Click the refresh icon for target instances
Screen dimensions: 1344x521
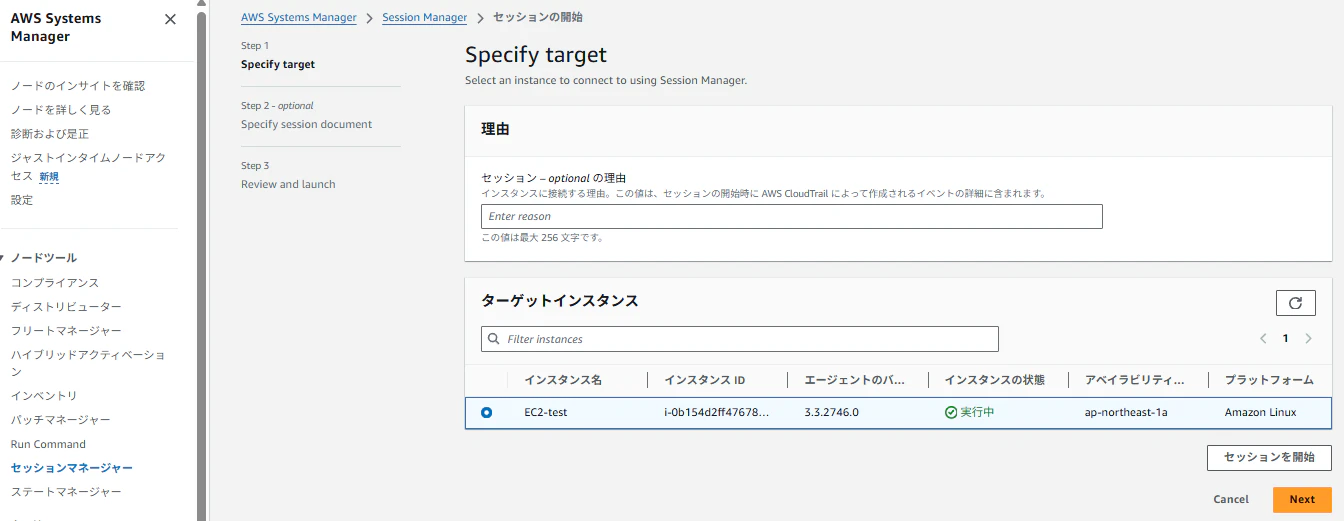click(x=1295, y=303)
